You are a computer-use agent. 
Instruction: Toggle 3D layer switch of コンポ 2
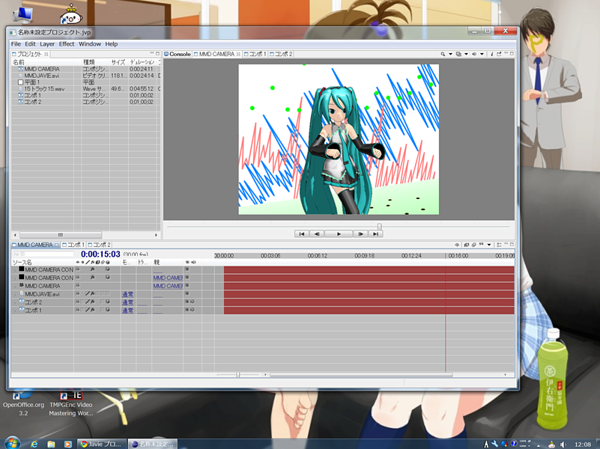[108, 302]
